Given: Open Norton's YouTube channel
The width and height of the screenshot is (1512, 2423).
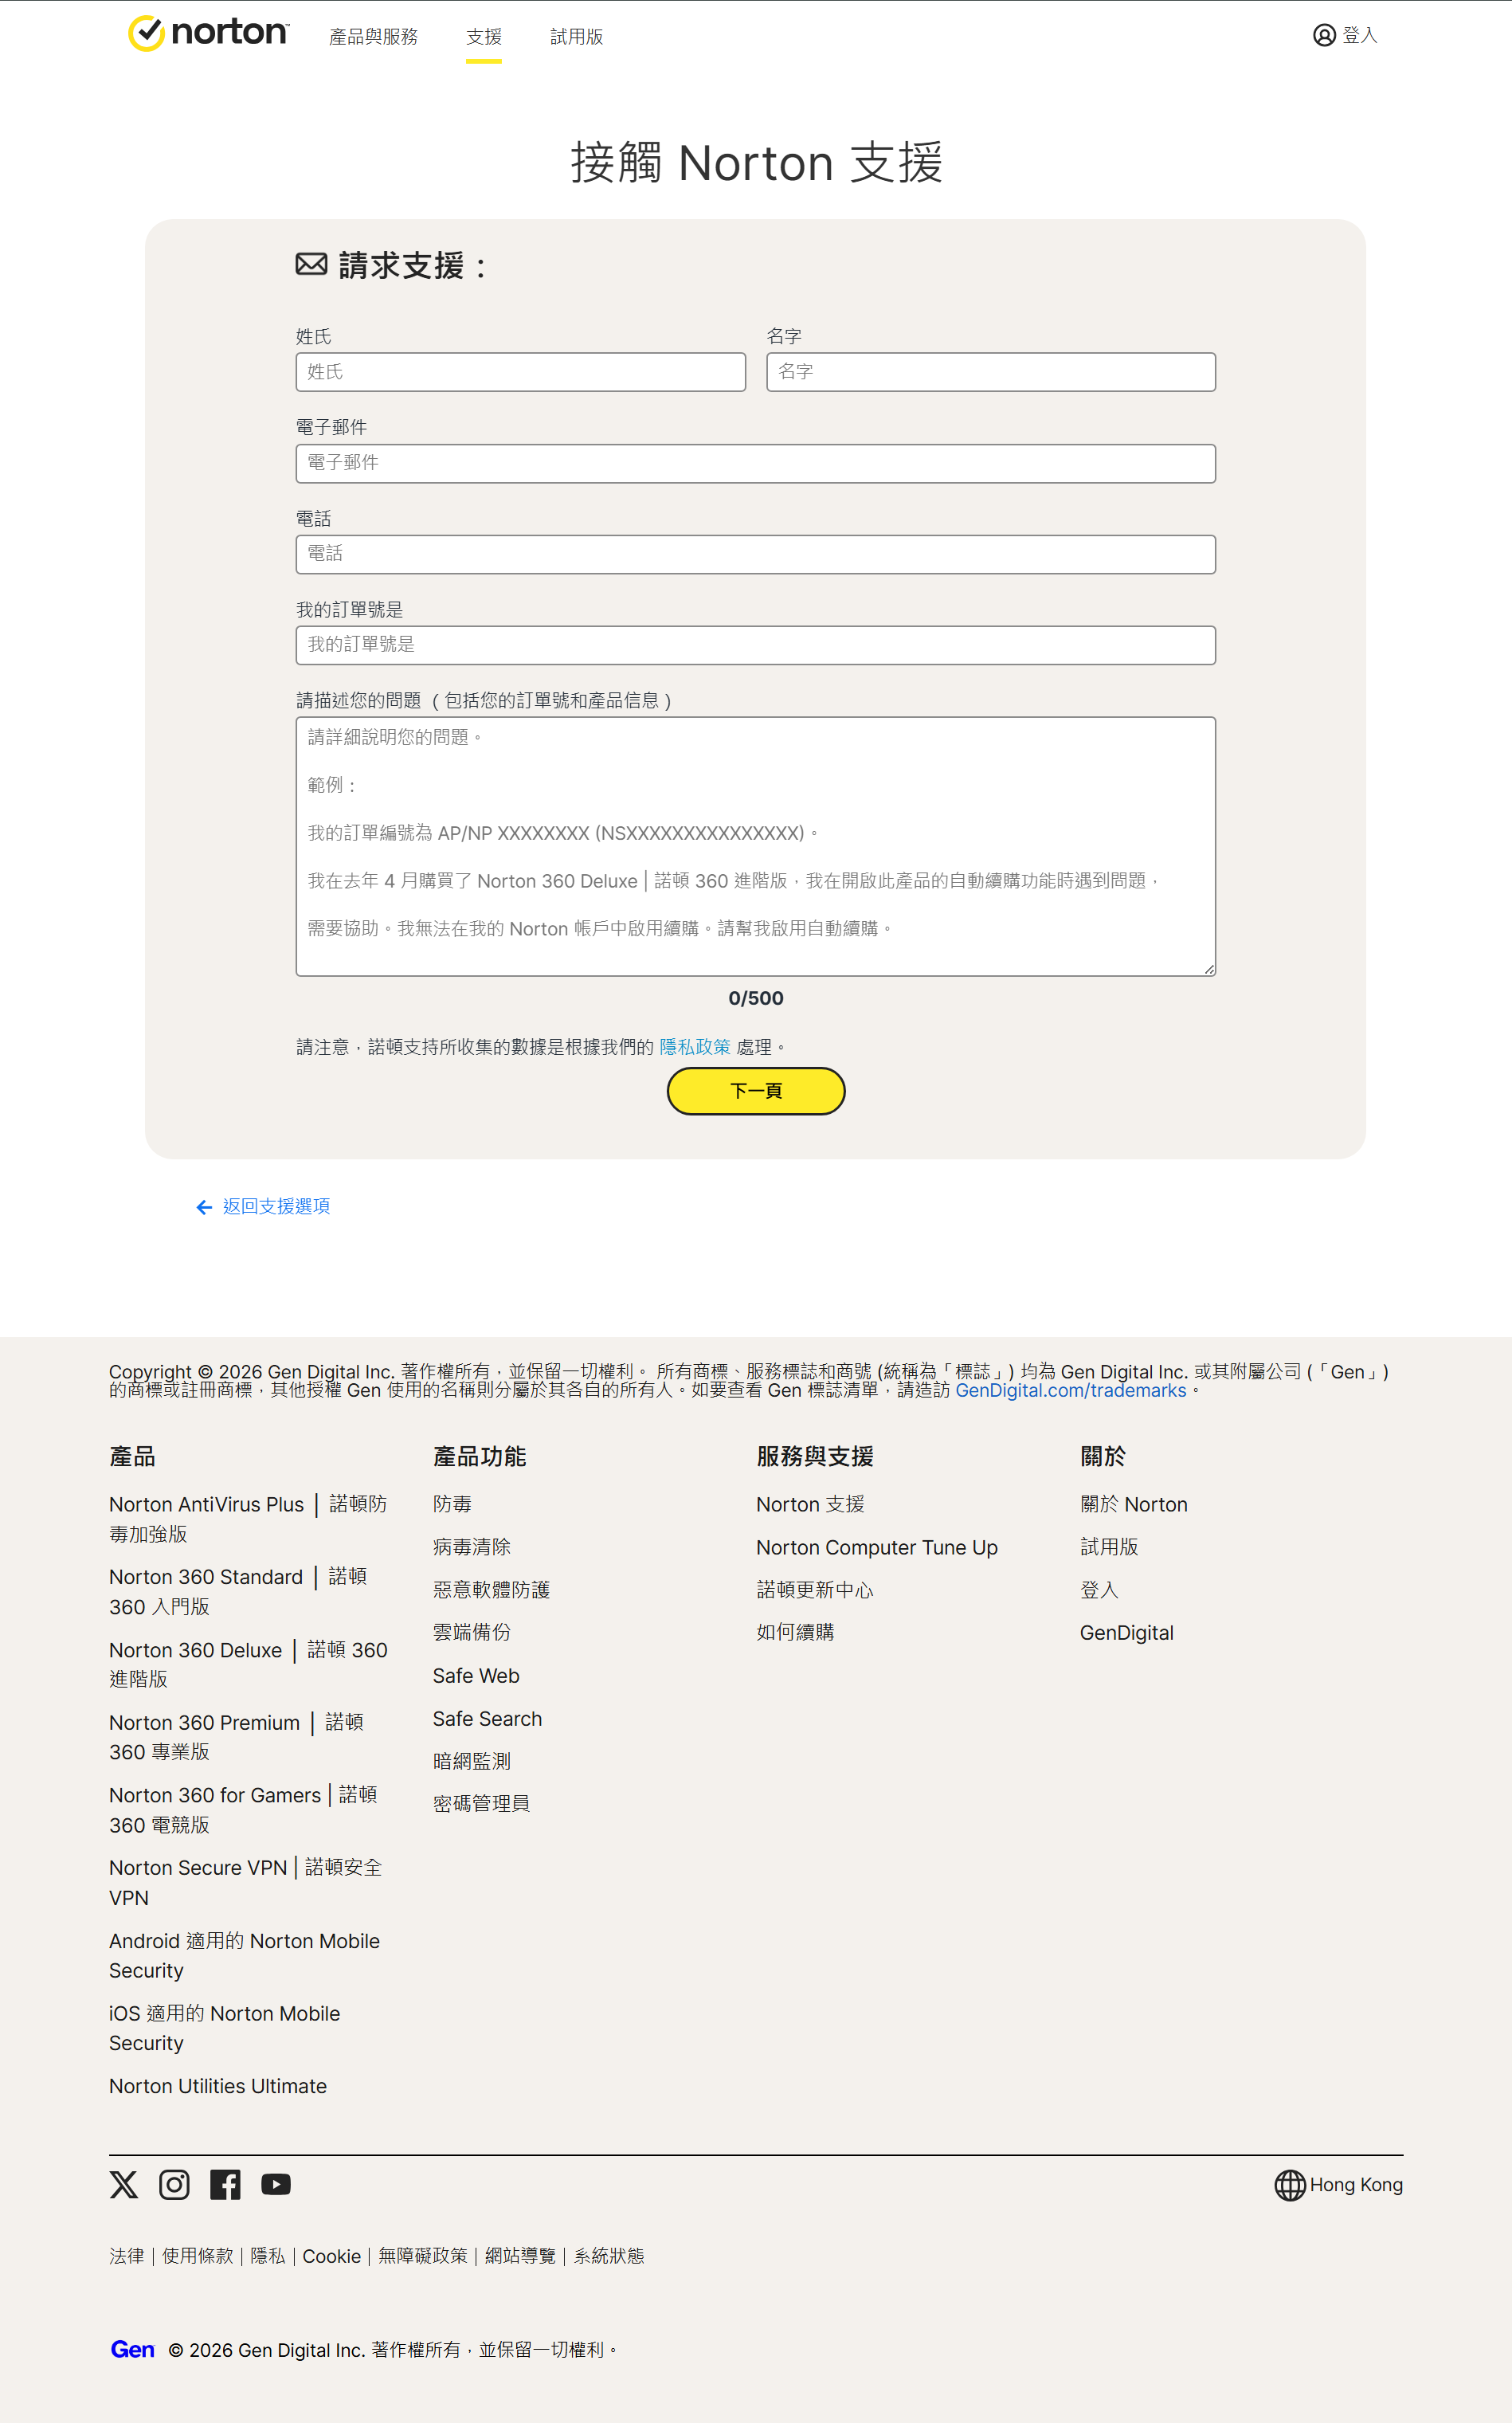Looking at the screenshot, I should pos(276,2184).
